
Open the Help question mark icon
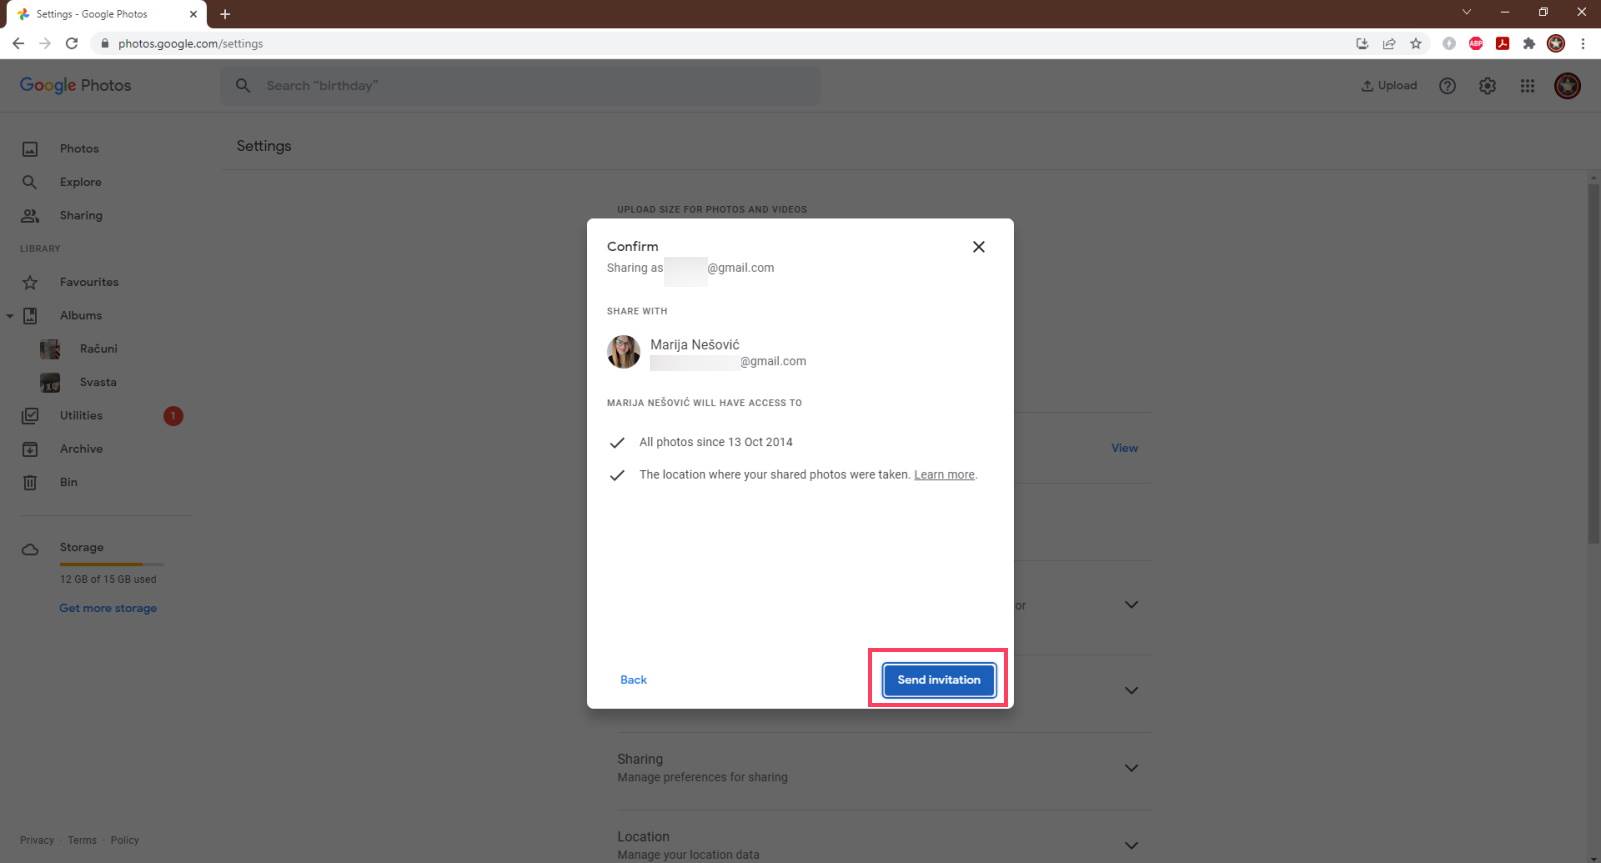click(1447, 86)
